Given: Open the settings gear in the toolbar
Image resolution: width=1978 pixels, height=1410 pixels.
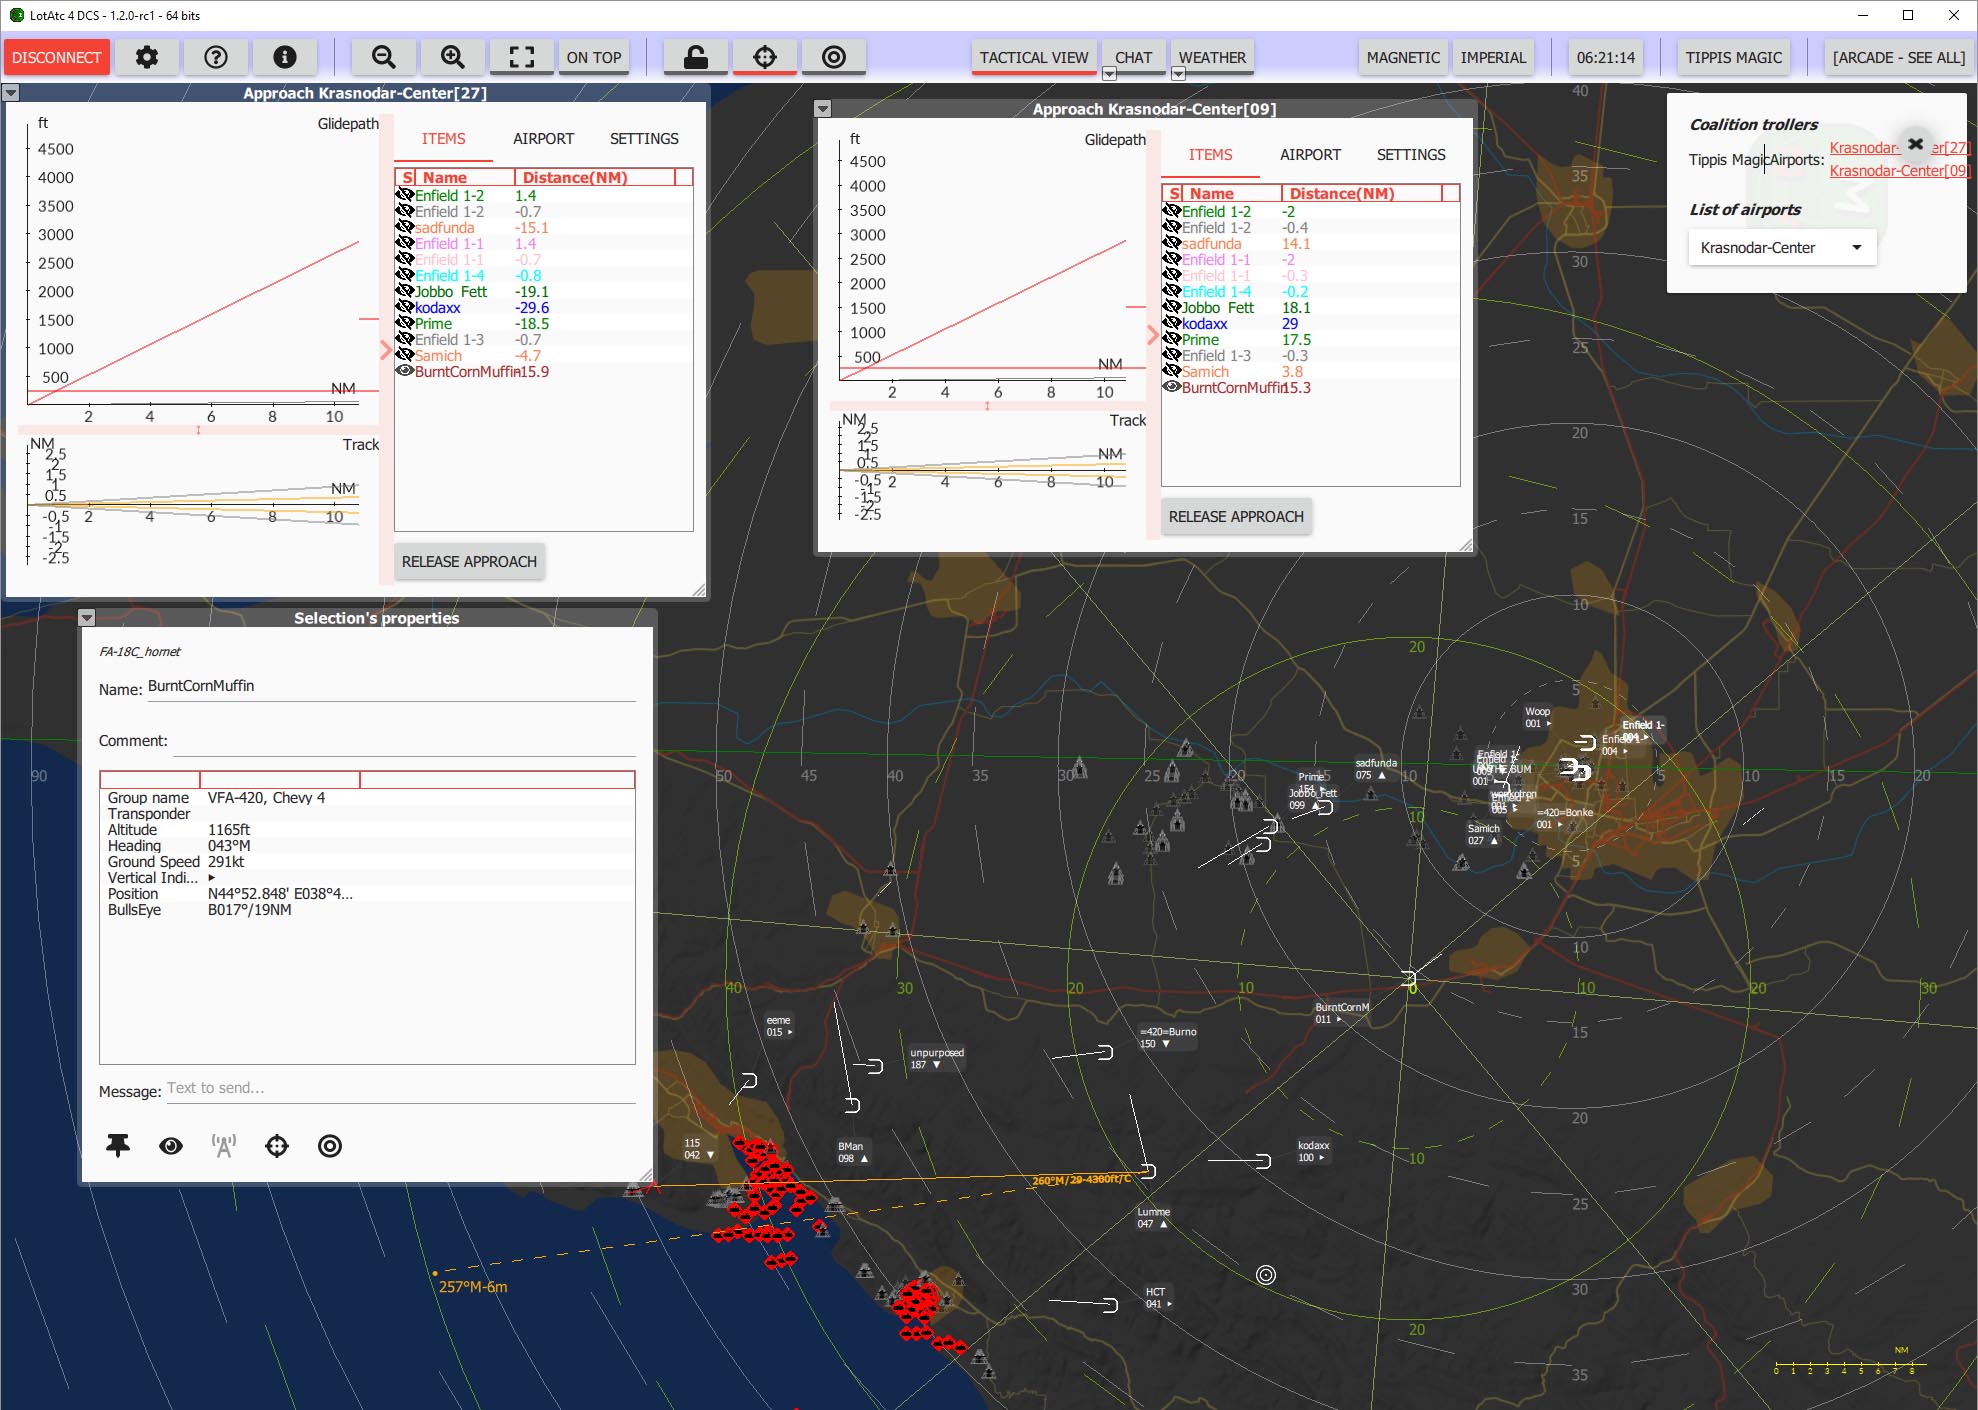Looking at the screenshot, I should point(147,57).
